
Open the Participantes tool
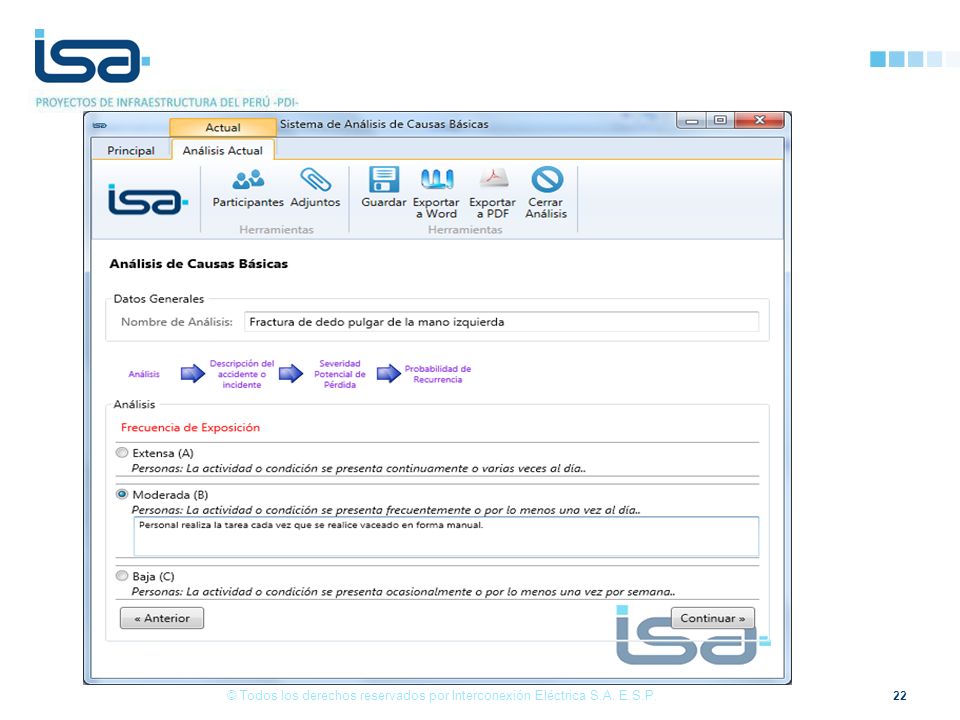pos(248,189)
